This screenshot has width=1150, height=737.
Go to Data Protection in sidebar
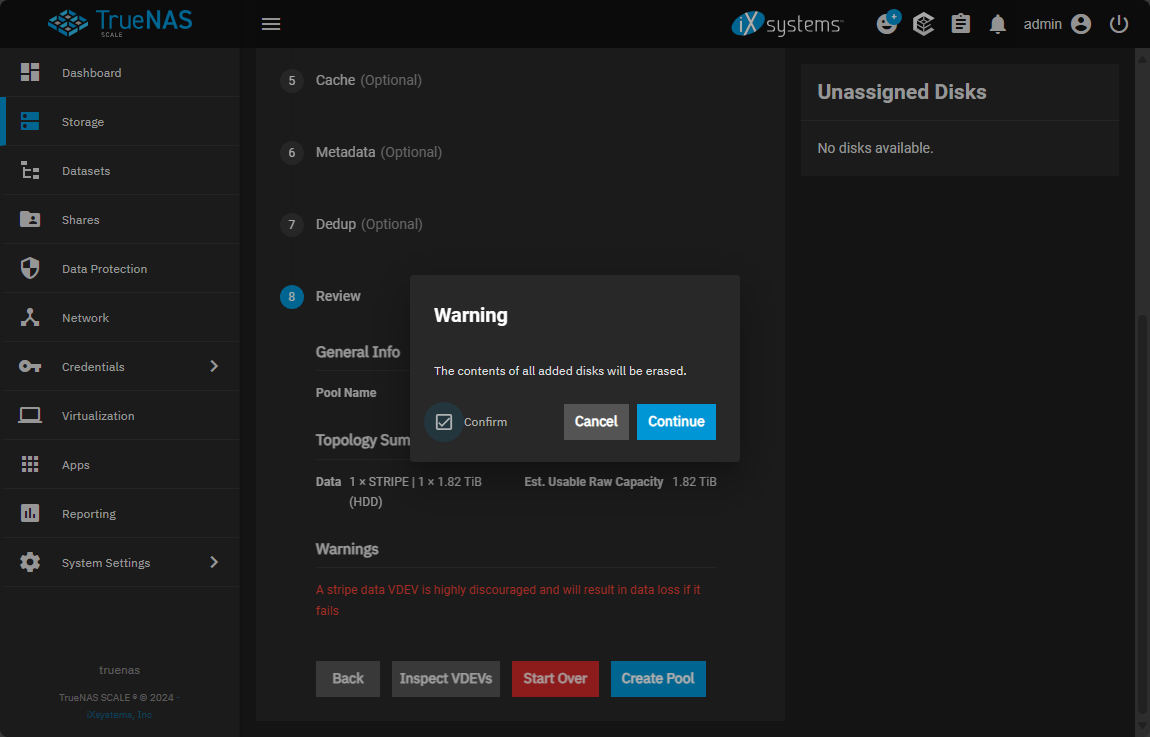tap(104, 269)
